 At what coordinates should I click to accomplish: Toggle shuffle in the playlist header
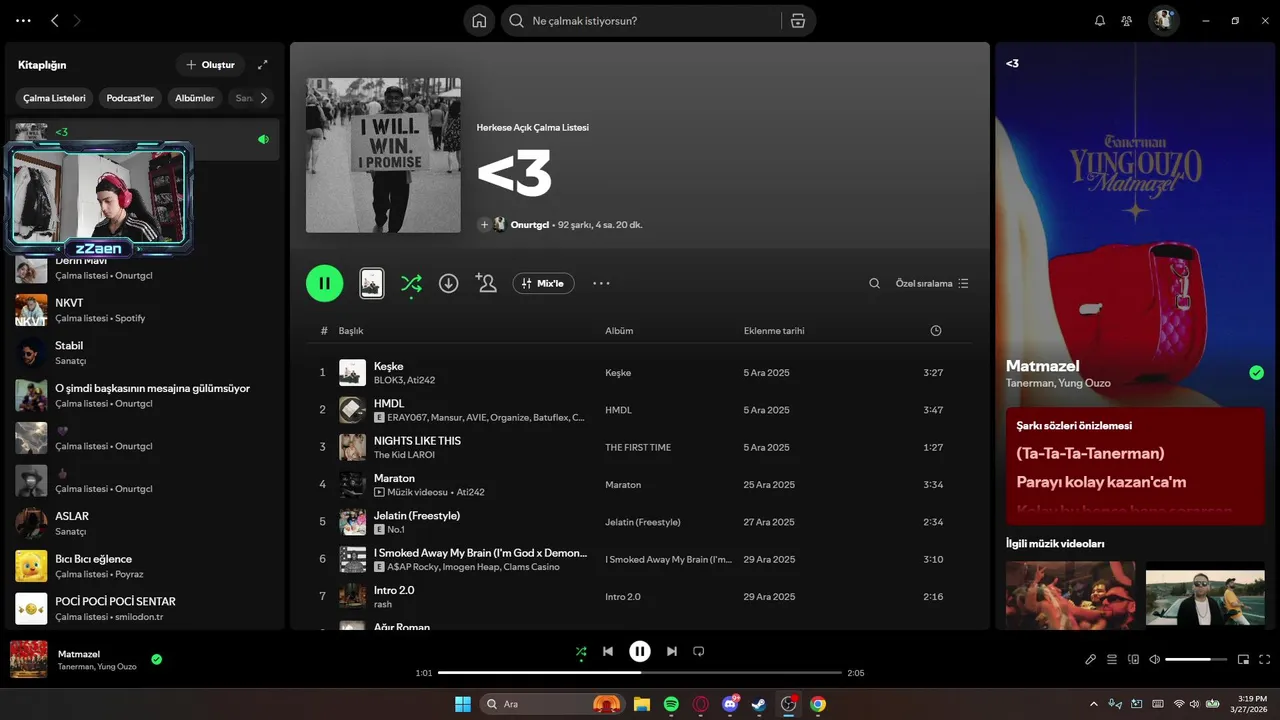[x=411, y=283]
